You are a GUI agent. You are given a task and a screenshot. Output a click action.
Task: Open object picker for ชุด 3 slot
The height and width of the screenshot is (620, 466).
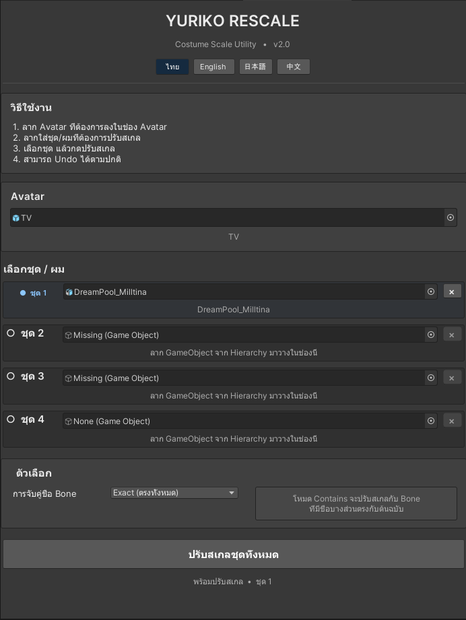tap(431, 378)
